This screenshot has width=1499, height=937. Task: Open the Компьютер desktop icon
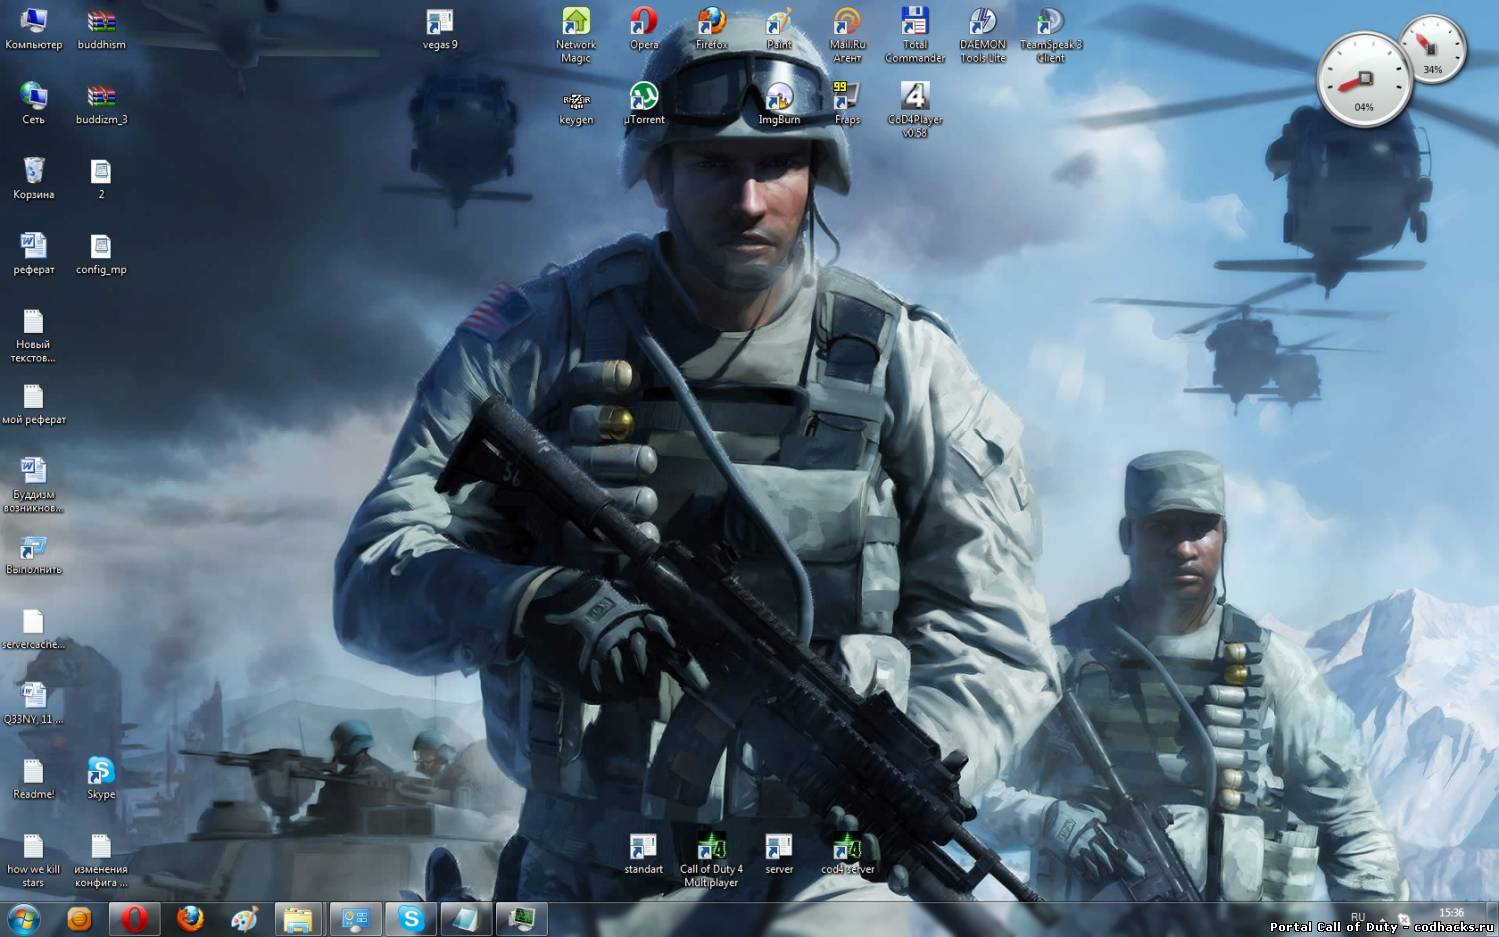point(33,28)
